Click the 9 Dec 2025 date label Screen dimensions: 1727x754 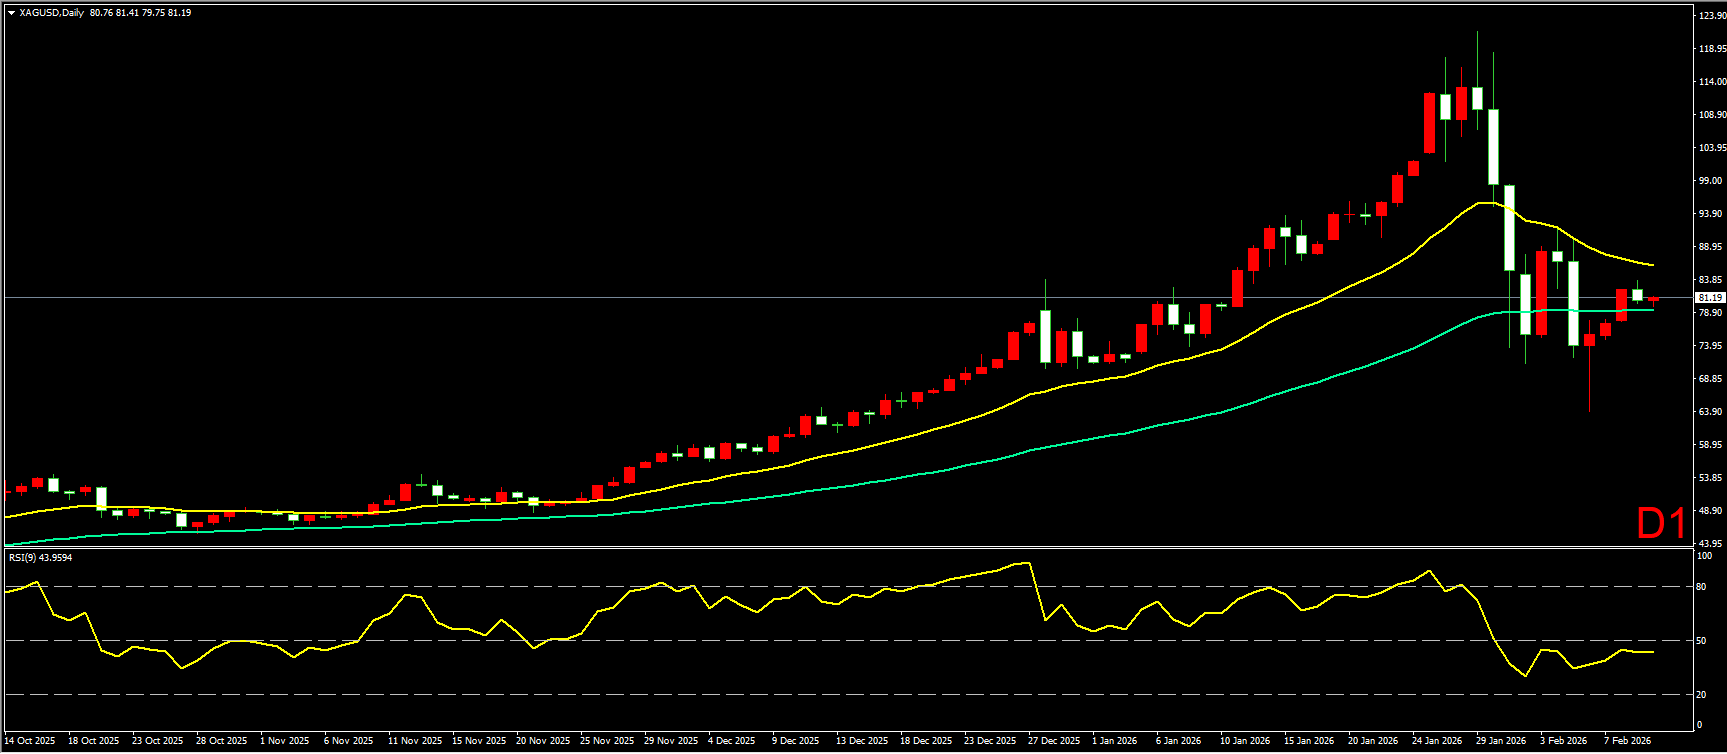tap(795, 741)
